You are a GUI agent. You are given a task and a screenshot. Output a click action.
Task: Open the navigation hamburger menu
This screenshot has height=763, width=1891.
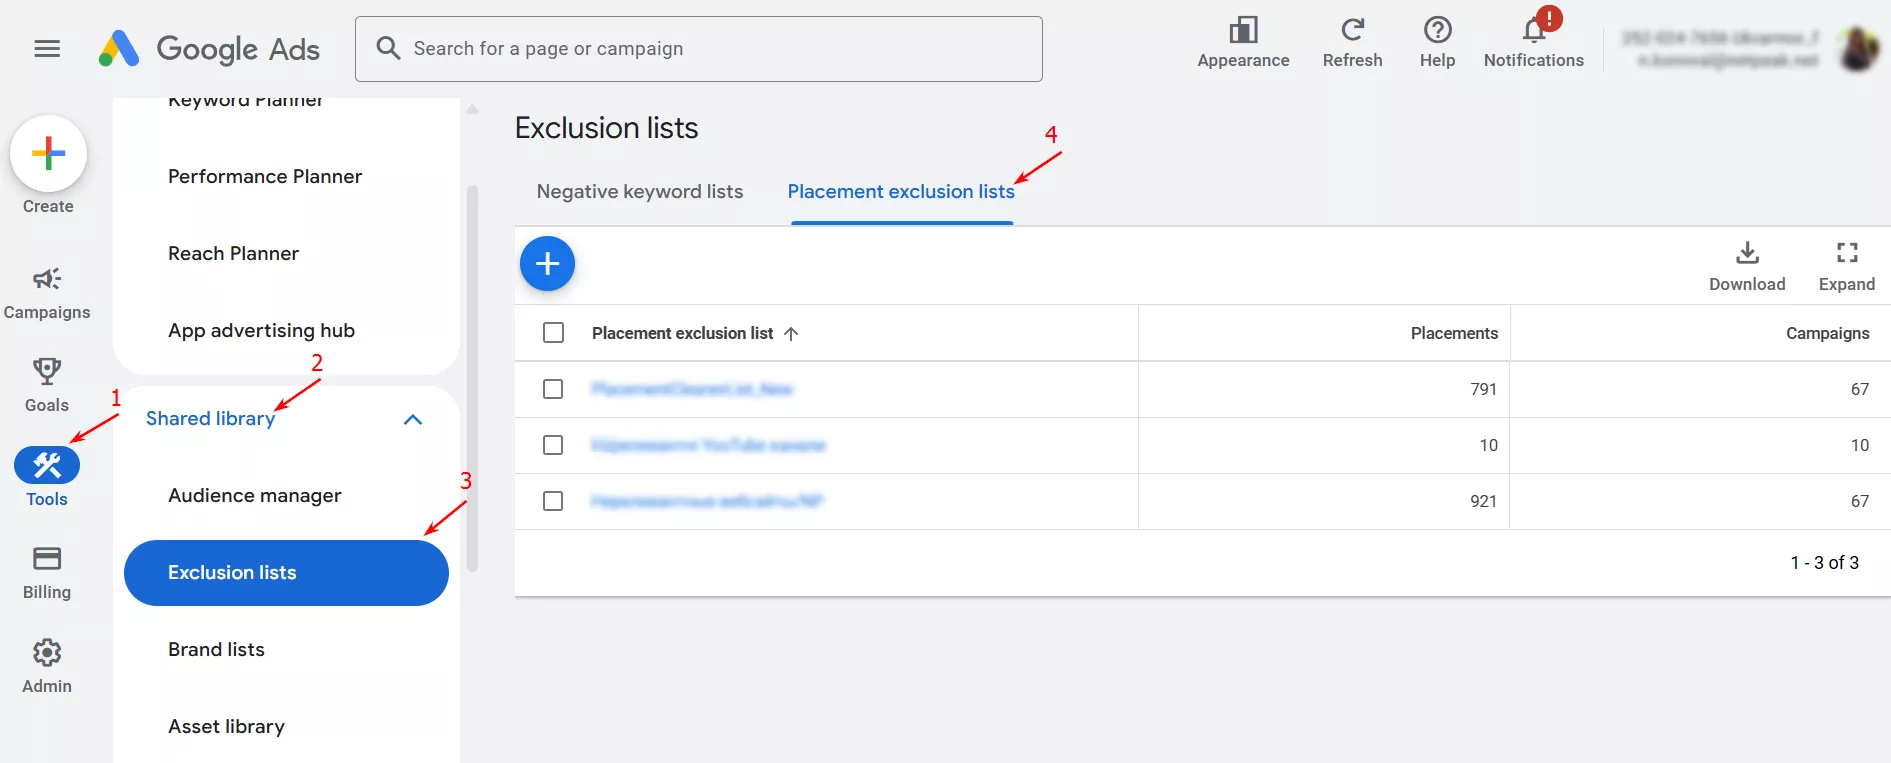pyautogui.click(x=46, y=48)
